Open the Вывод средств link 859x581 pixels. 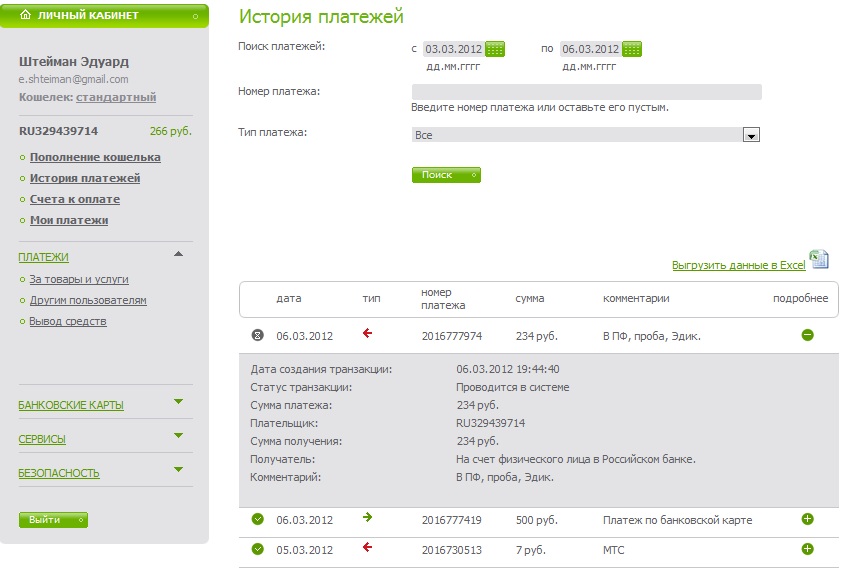point(68,321)
